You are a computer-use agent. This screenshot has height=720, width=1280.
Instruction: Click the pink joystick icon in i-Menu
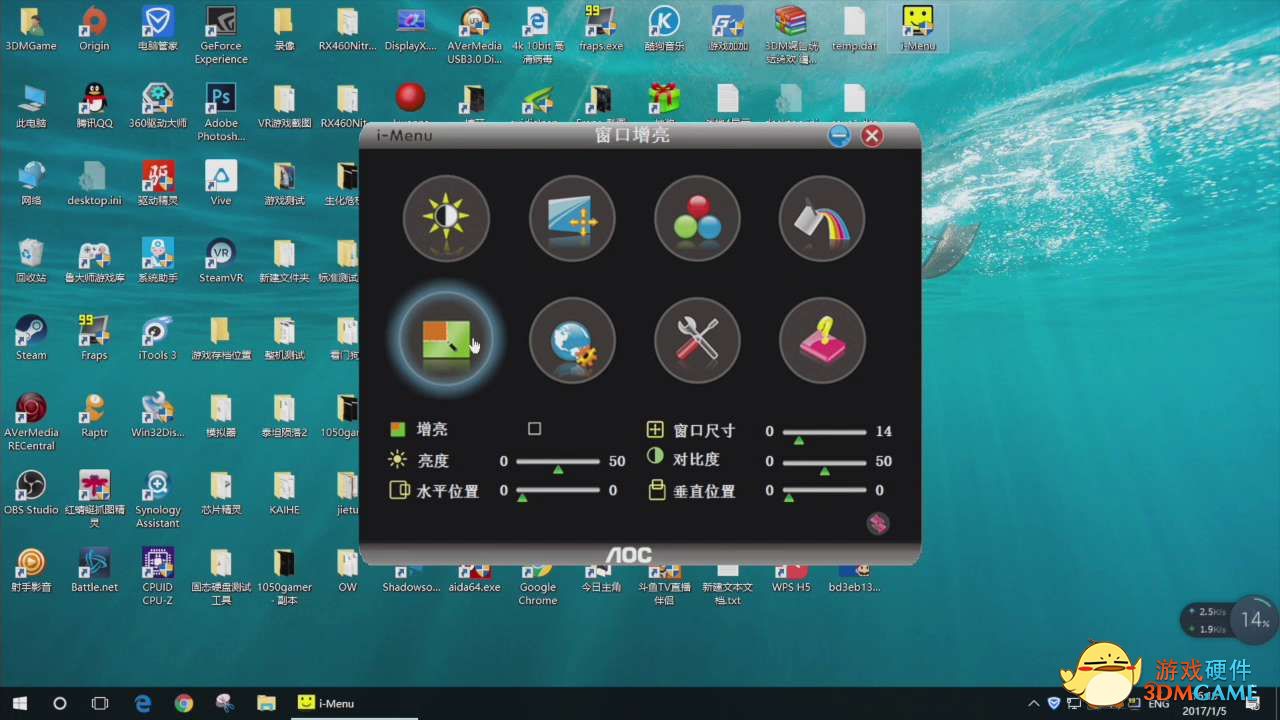click(x=822, y=340)
